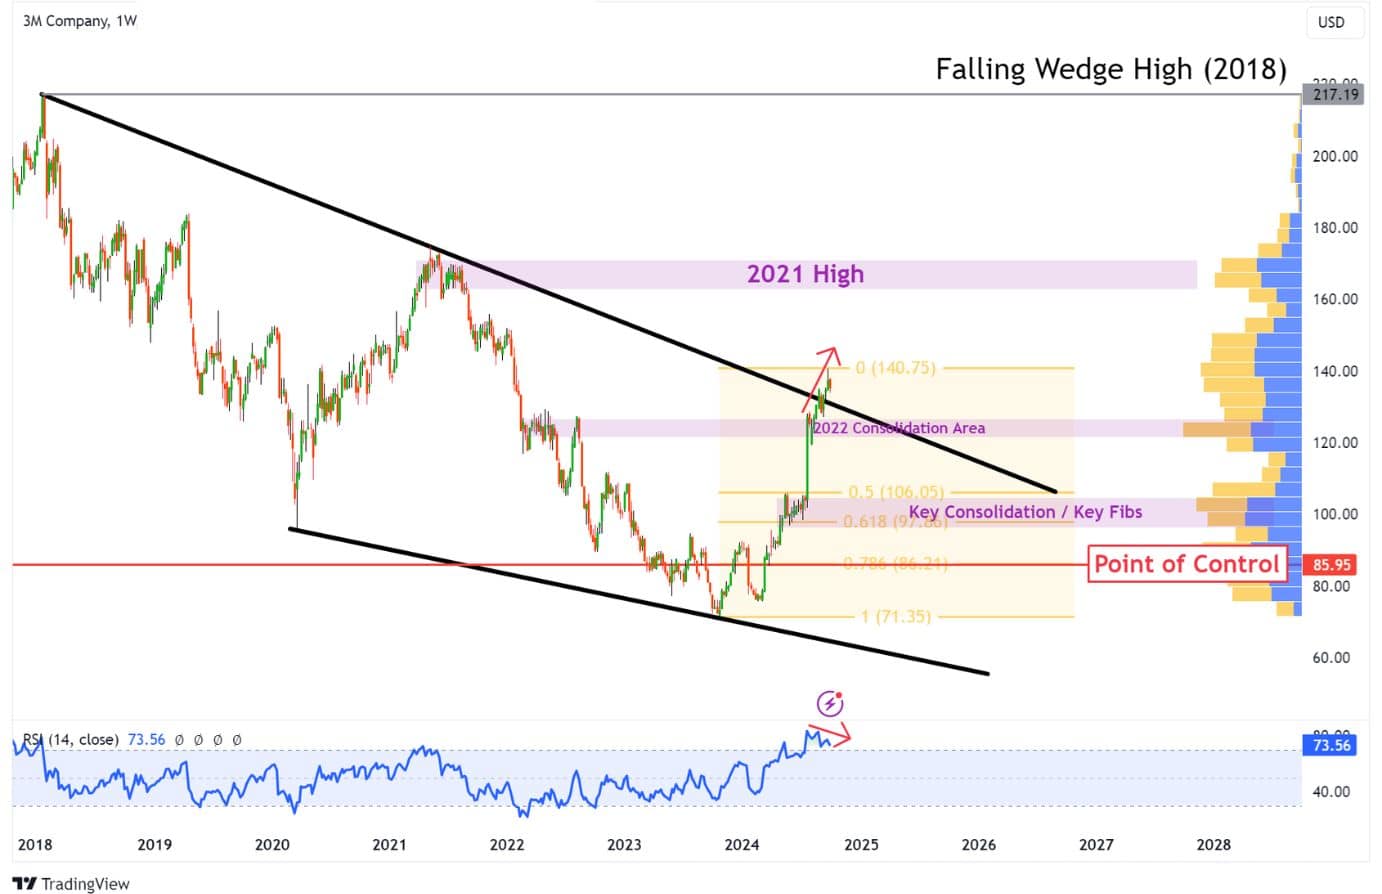Select the Key Consolidation / Key Fibs label
The height and width of the screenshot is (894, 1382).
[1025, 512]
